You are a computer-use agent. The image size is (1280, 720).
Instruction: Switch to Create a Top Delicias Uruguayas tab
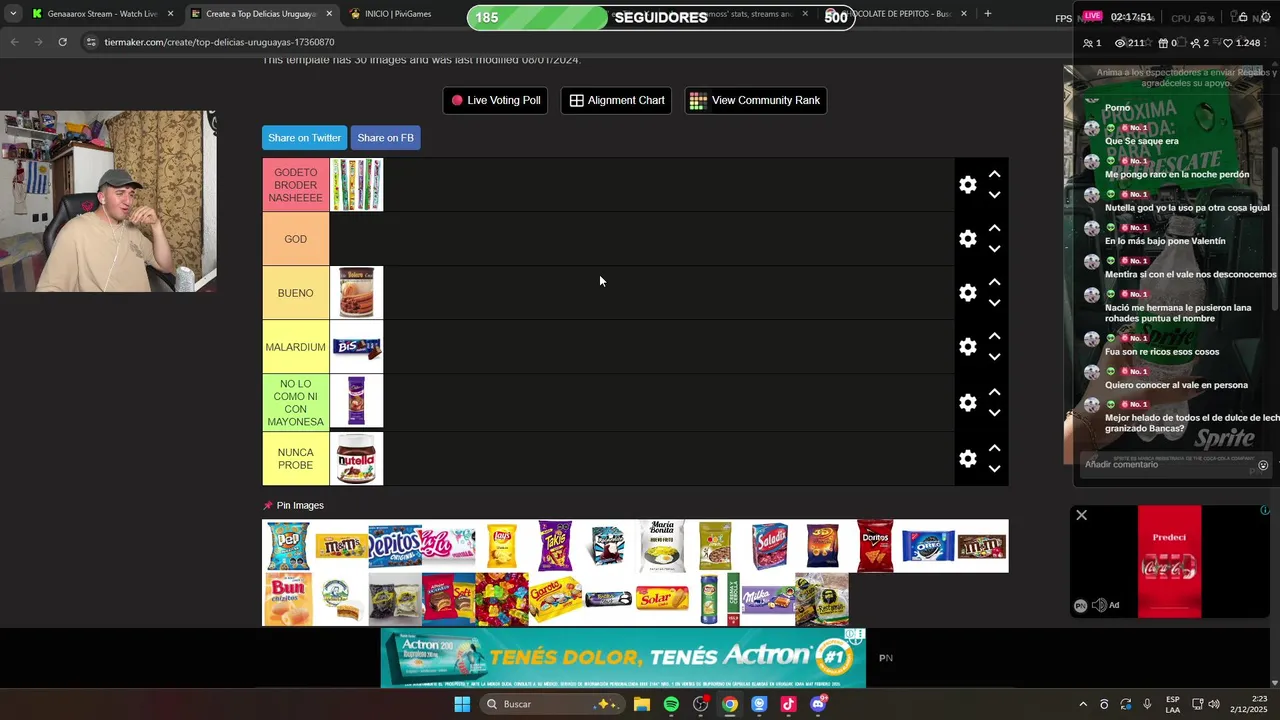click(x=262, y=14)
